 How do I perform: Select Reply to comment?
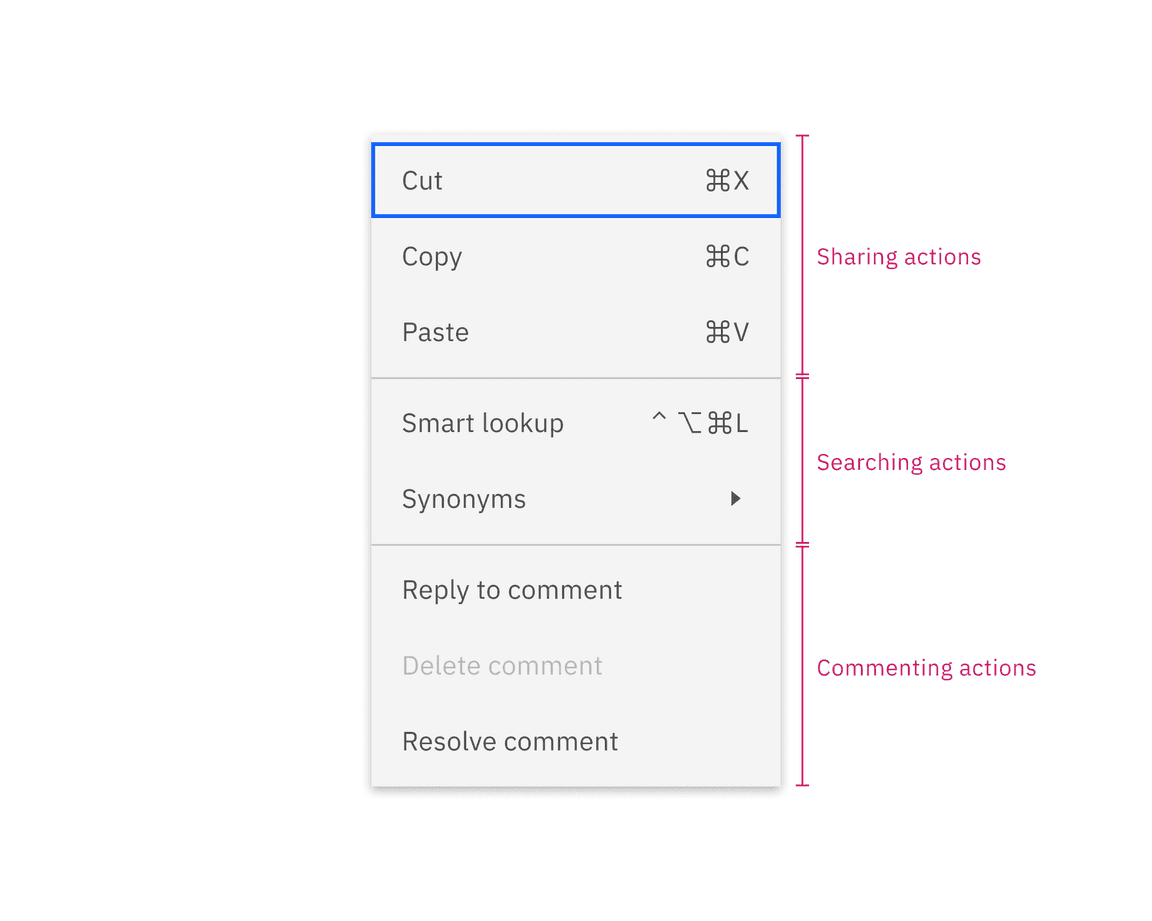tap(512, 590)
